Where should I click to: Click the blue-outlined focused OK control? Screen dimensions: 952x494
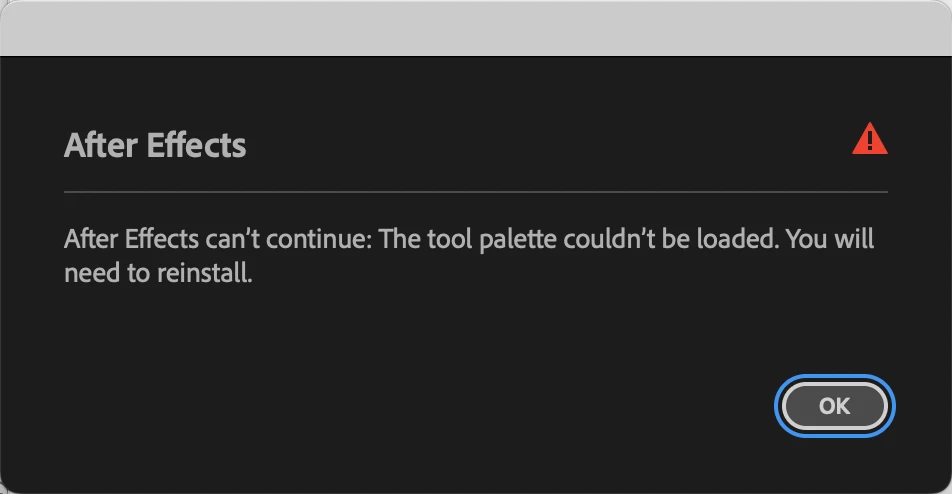click(x=834, y=406)
